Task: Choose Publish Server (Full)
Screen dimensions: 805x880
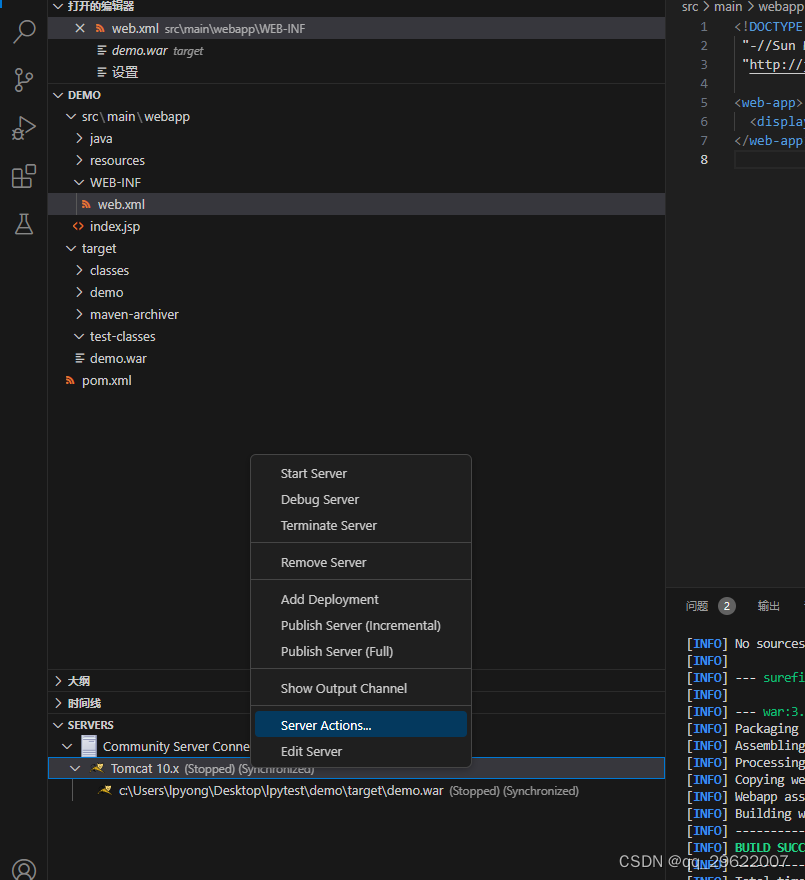Action: pos(360,651)
